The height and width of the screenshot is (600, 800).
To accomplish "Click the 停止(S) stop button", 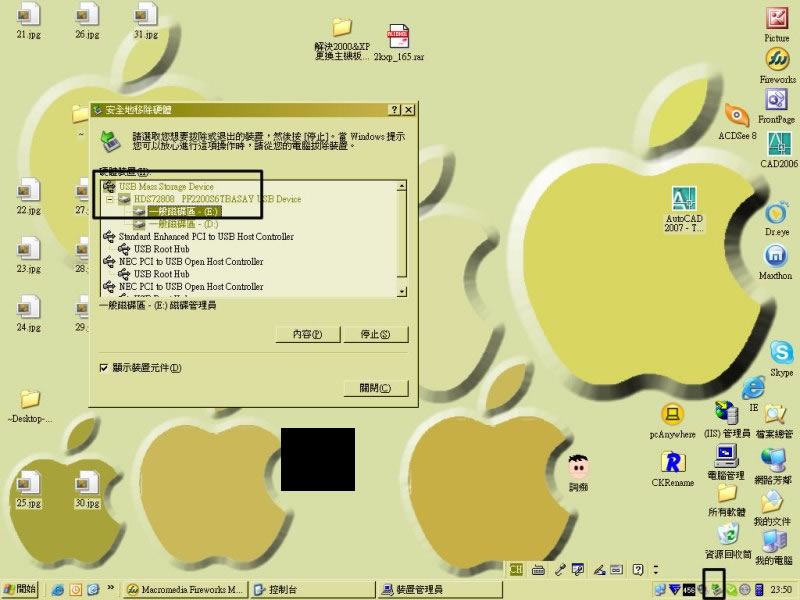I will [x=376, y=334].
